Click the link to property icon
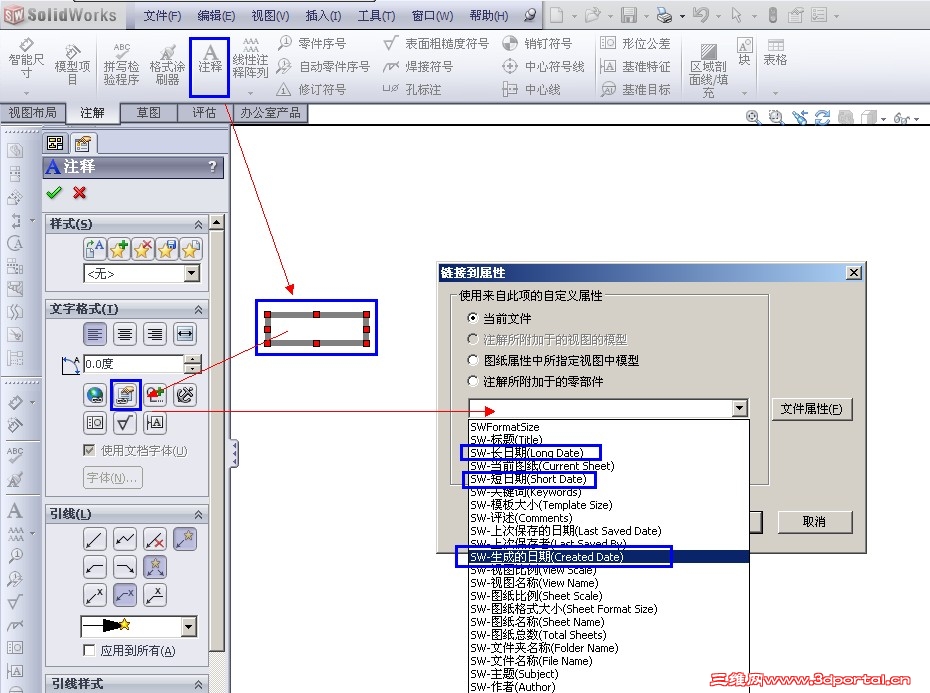Viewport: 930px width, 693px height. tap(125, 395)
